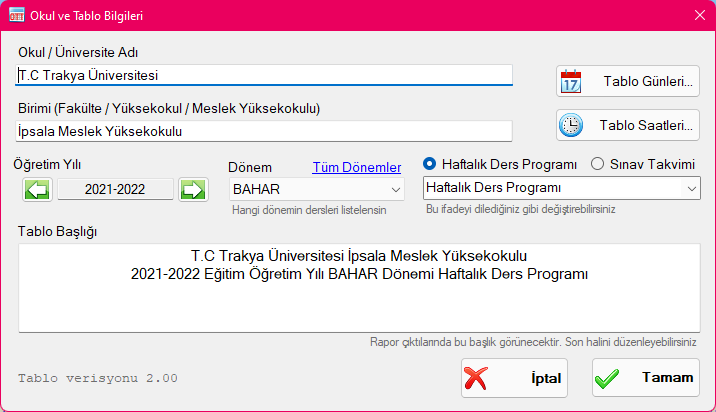Click the Okul / Üniversite Adı text field
716x412 pixels.
pyautogui.click(x=264, y=75)
